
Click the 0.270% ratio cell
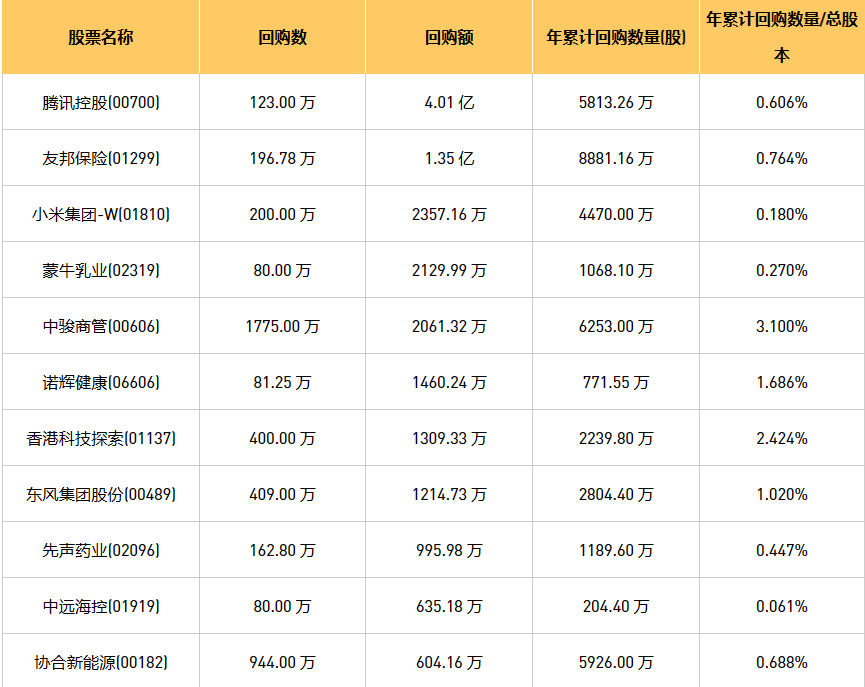pyautogui.click(x=782, y=270)
